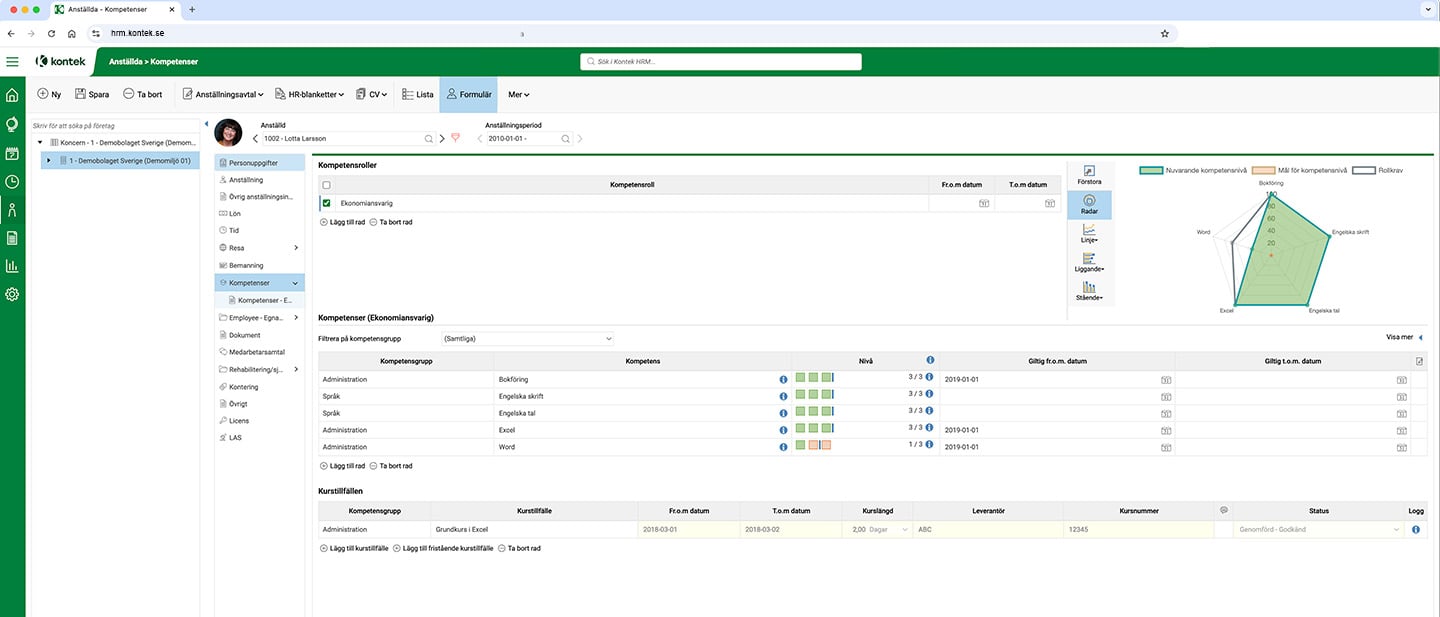Open the lightbulb icon in sidebar
The image size is (1440, 617).
coord(12,125)
